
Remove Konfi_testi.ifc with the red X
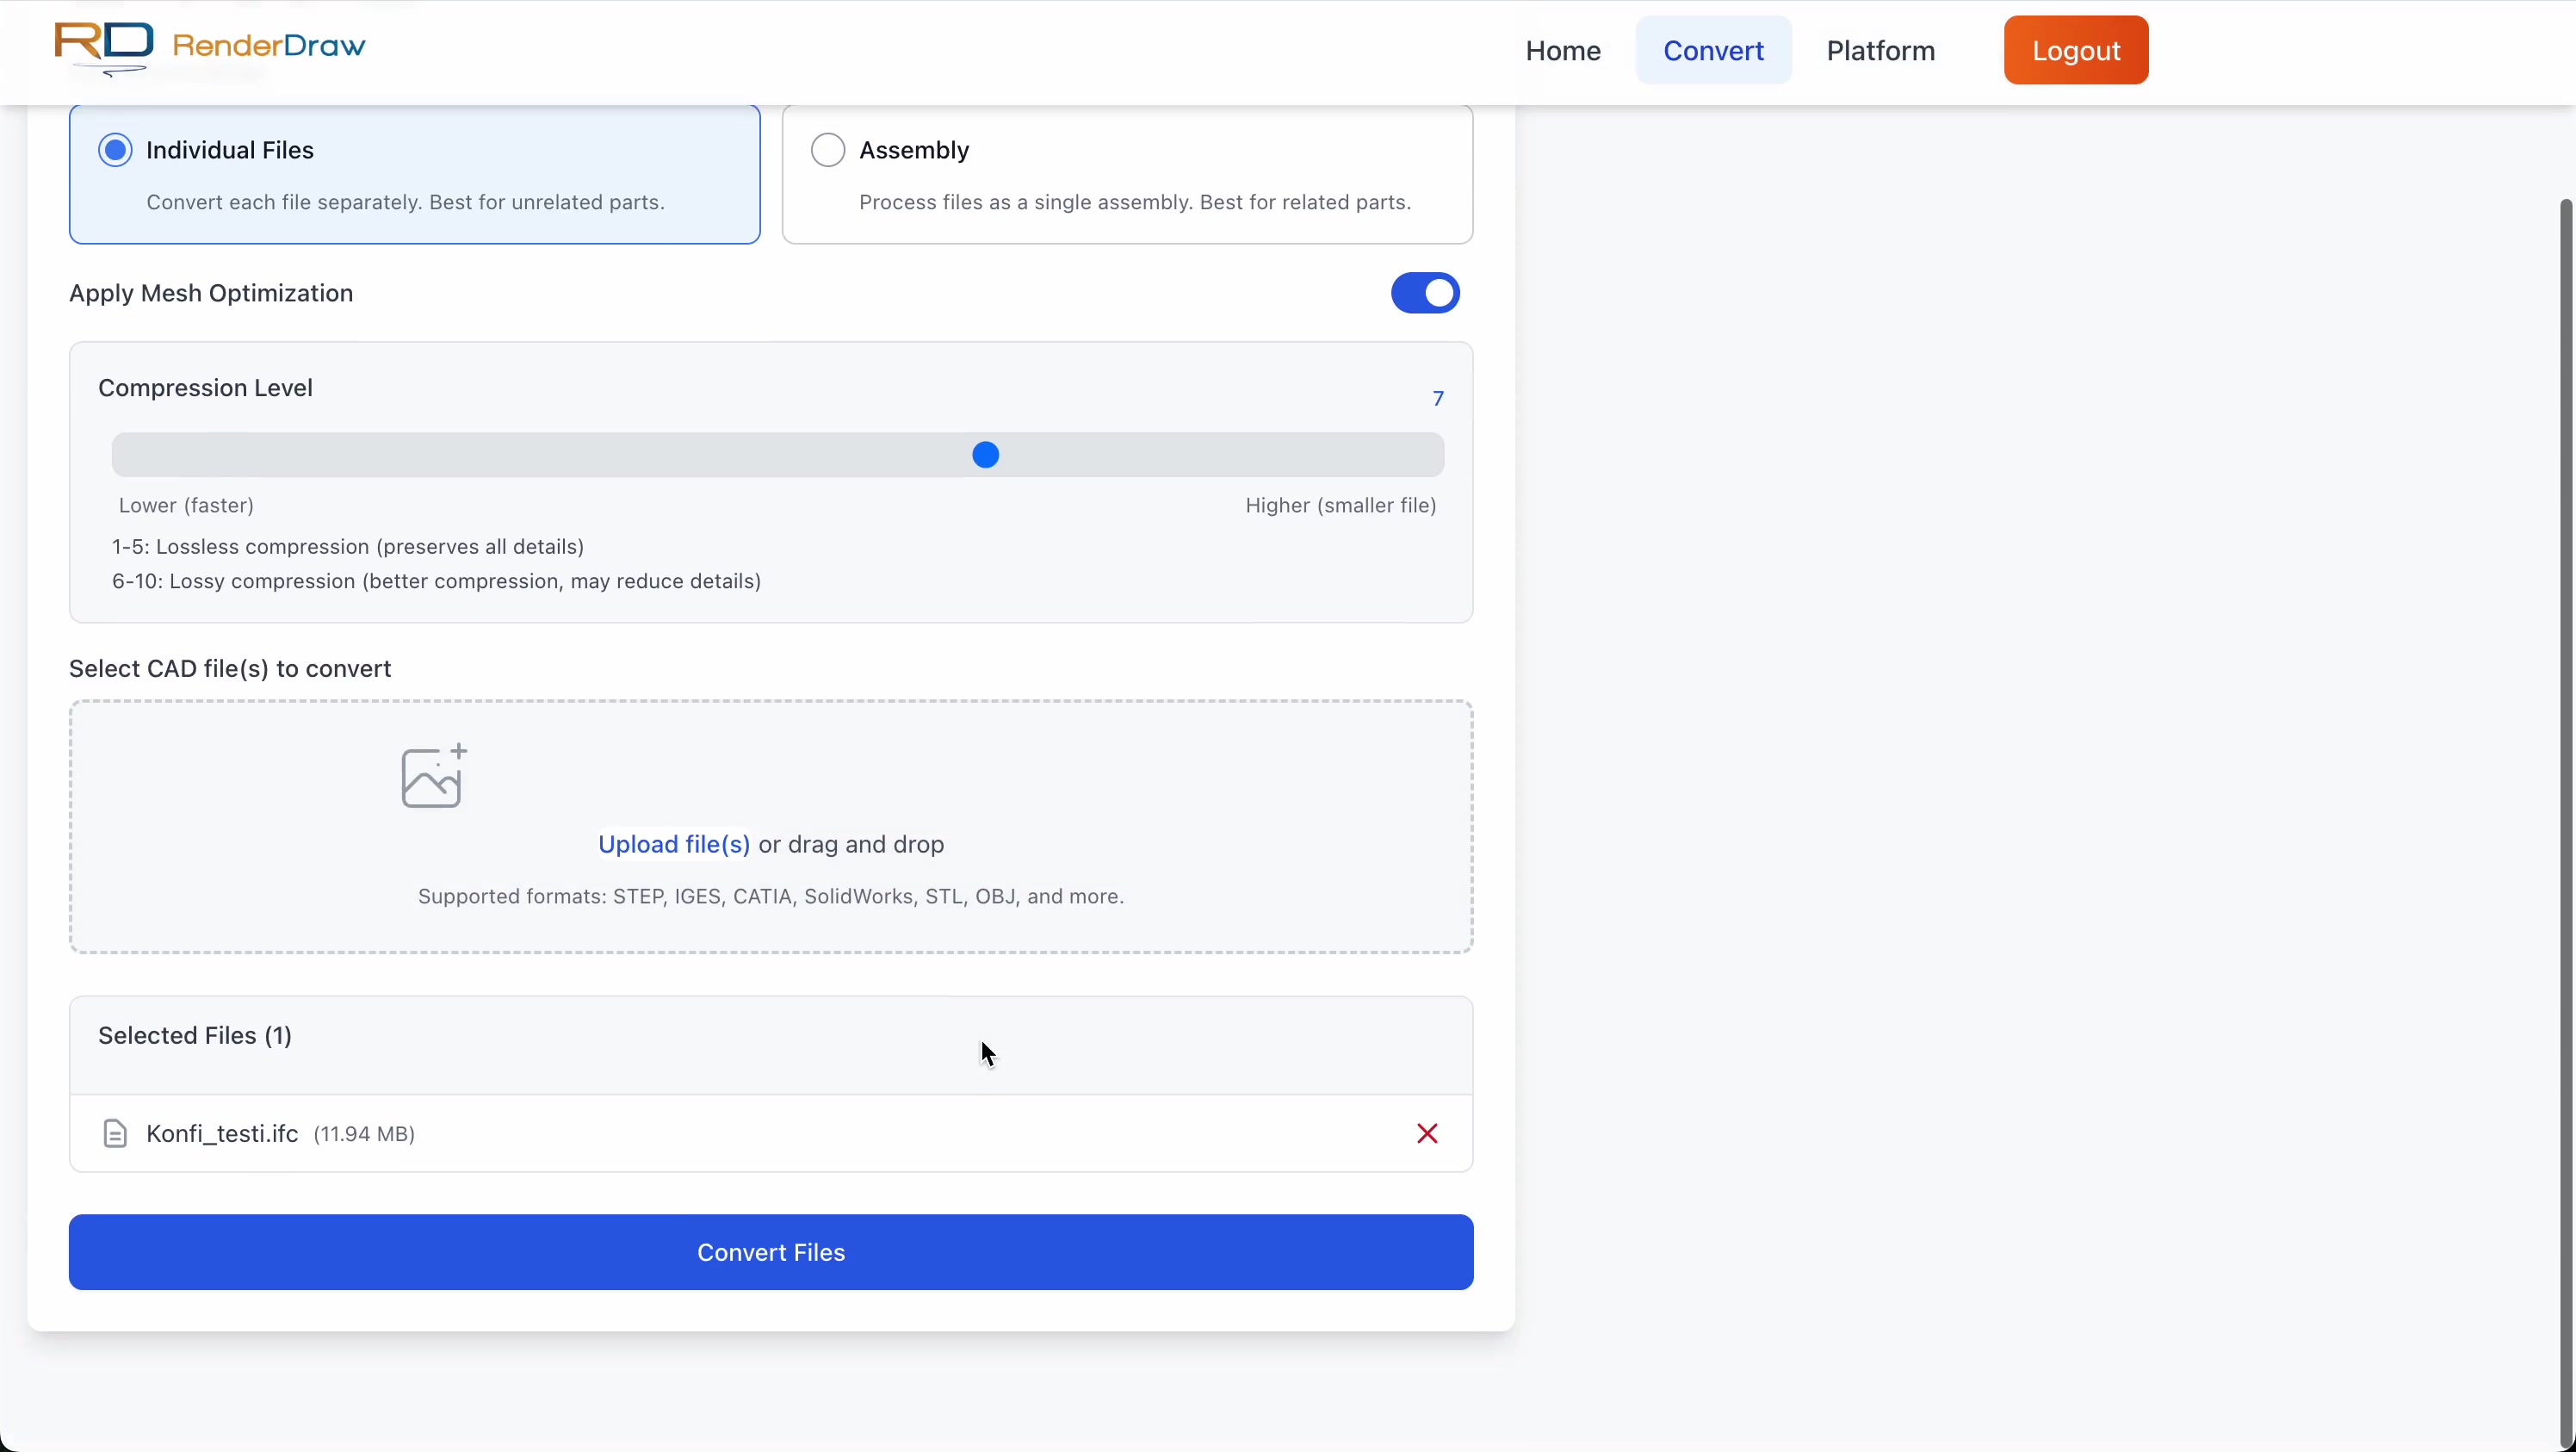tap(1427, 1133)
